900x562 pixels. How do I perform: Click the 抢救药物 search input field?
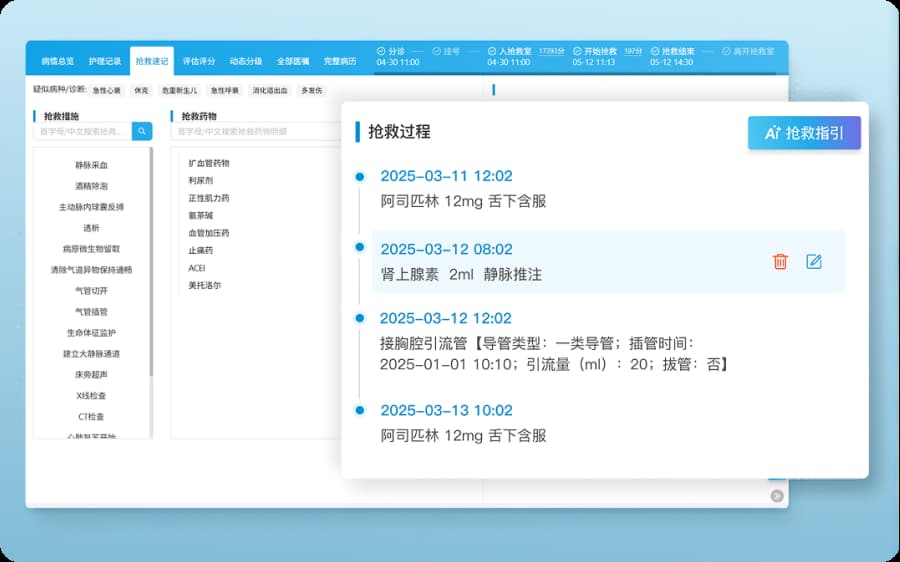255,131
